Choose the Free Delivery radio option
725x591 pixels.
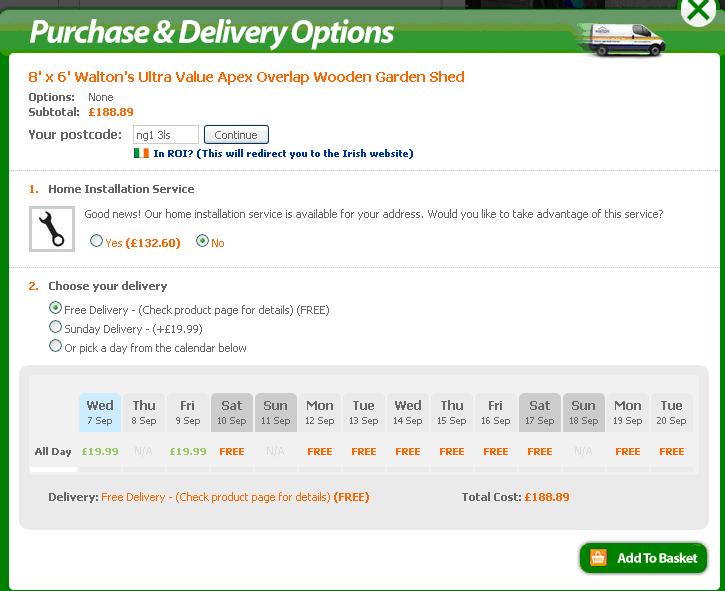click(x=55, y=308)
